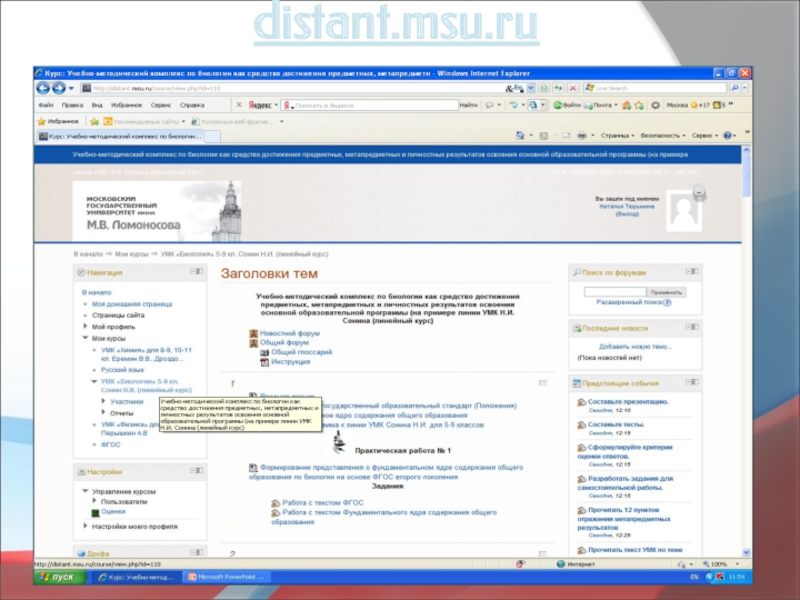Open the Правка menu
Viewport: 800px width, 600px height.
72,105
